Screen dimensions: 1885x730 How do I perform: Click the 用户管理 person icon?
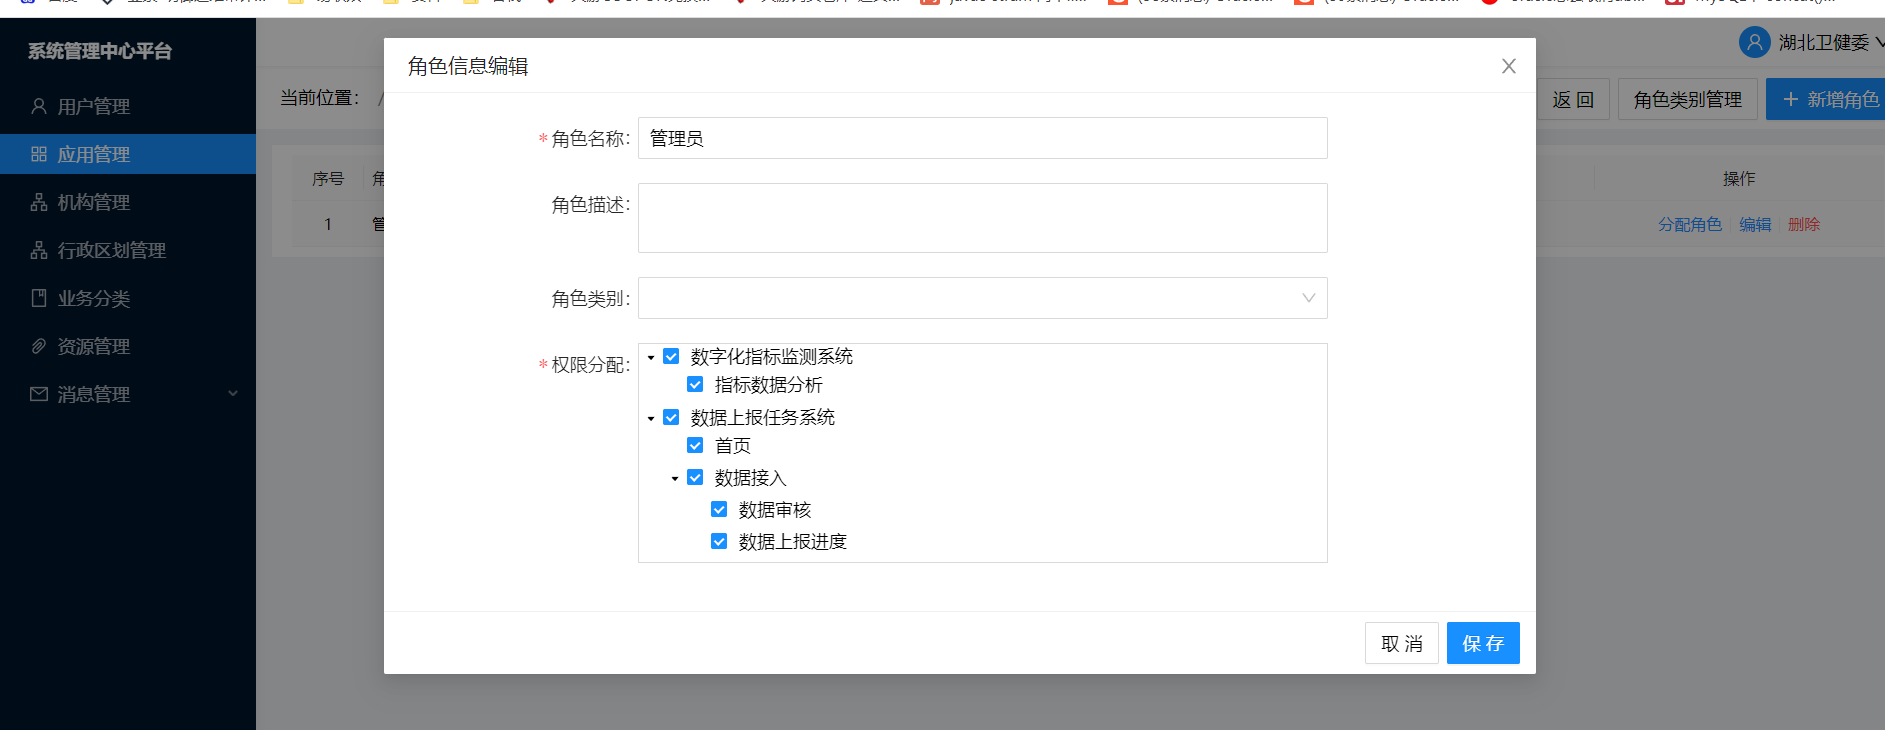(x=39, y=106)
